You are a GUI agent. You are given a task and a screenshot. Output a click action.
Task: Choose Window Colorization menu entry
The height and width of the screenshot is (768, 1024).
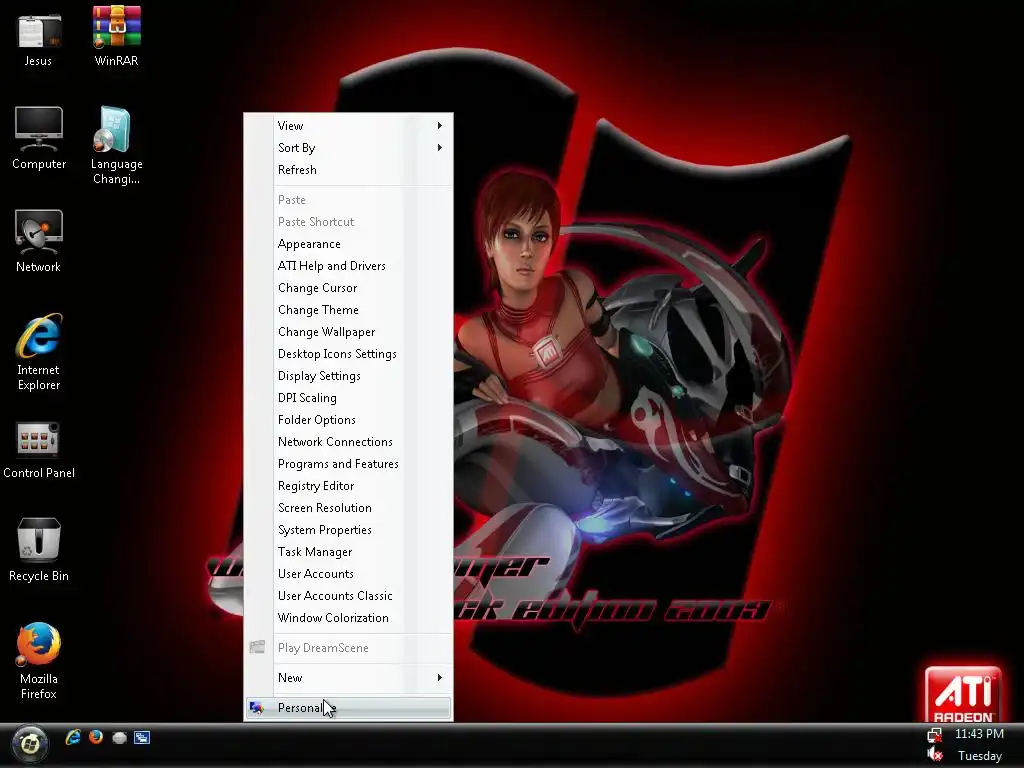pos(333,618)
